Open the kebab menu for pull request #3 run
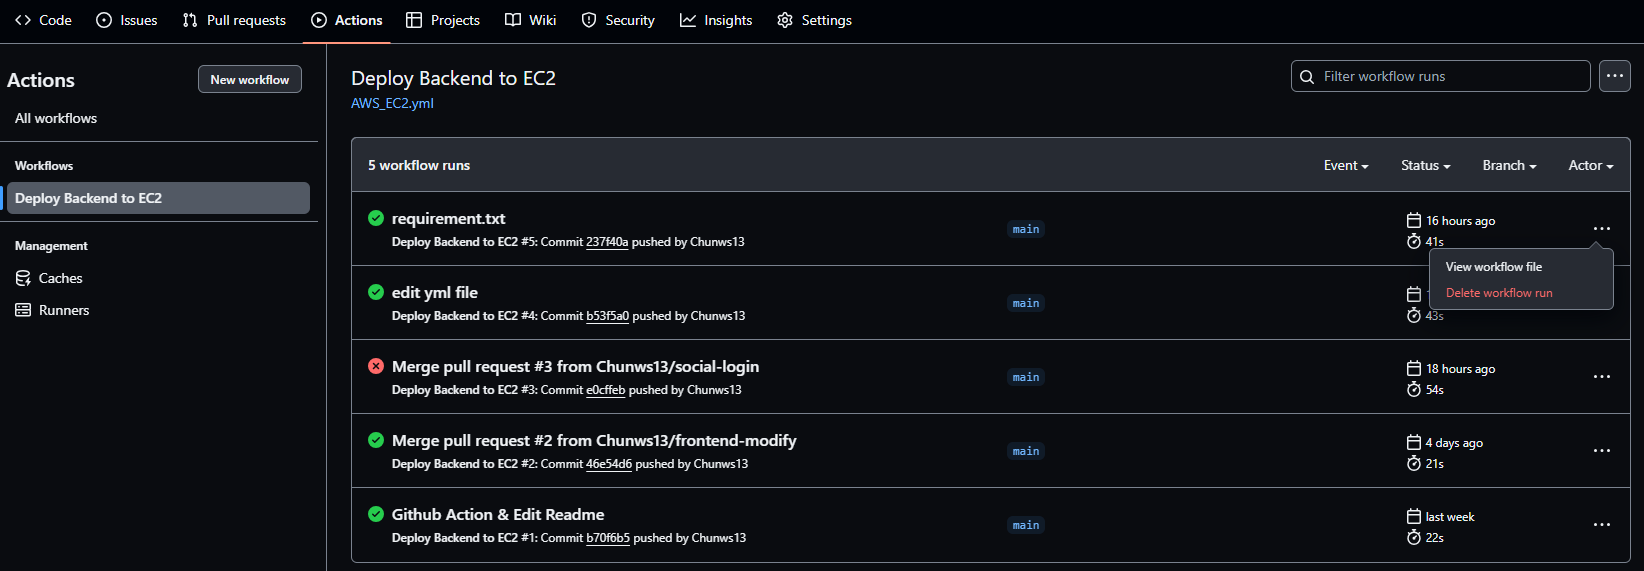Image resolution: width=1644 pixels, height=571 pixels. [x=1602, y=377]
